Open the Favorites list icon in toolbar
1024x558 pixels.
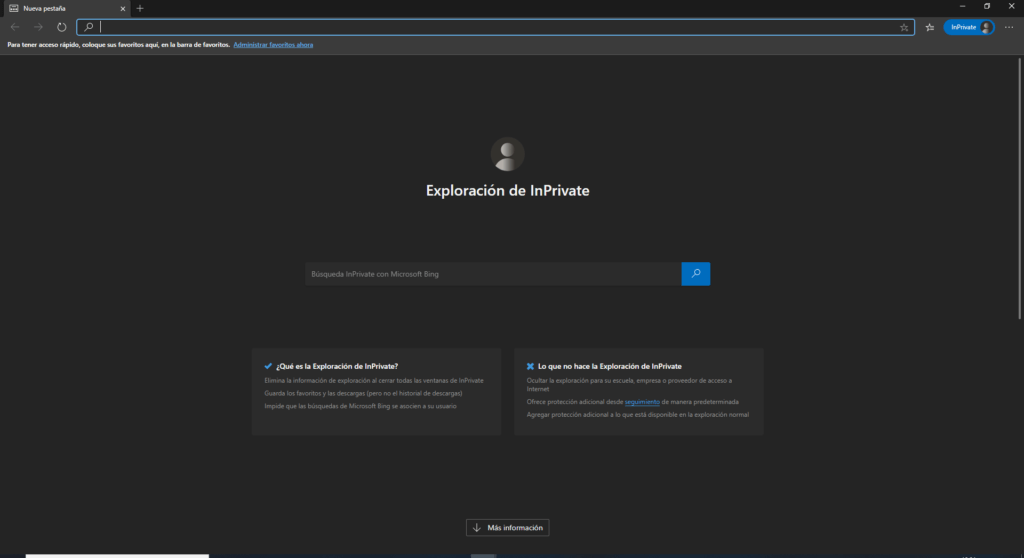(x=930, y=27)
